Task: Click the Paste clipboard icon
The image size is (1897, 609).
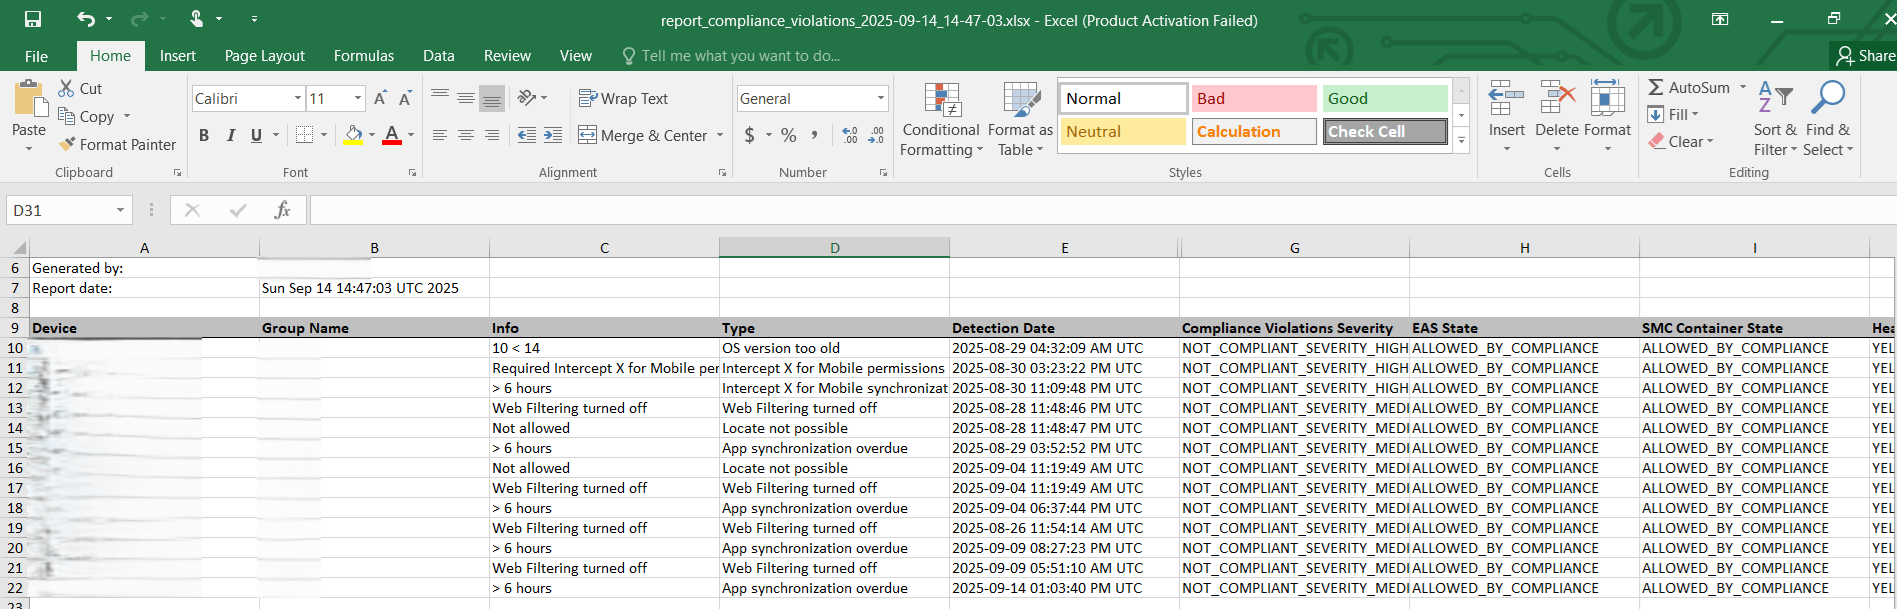Action: pyautogui.click(x=30, y=101)
